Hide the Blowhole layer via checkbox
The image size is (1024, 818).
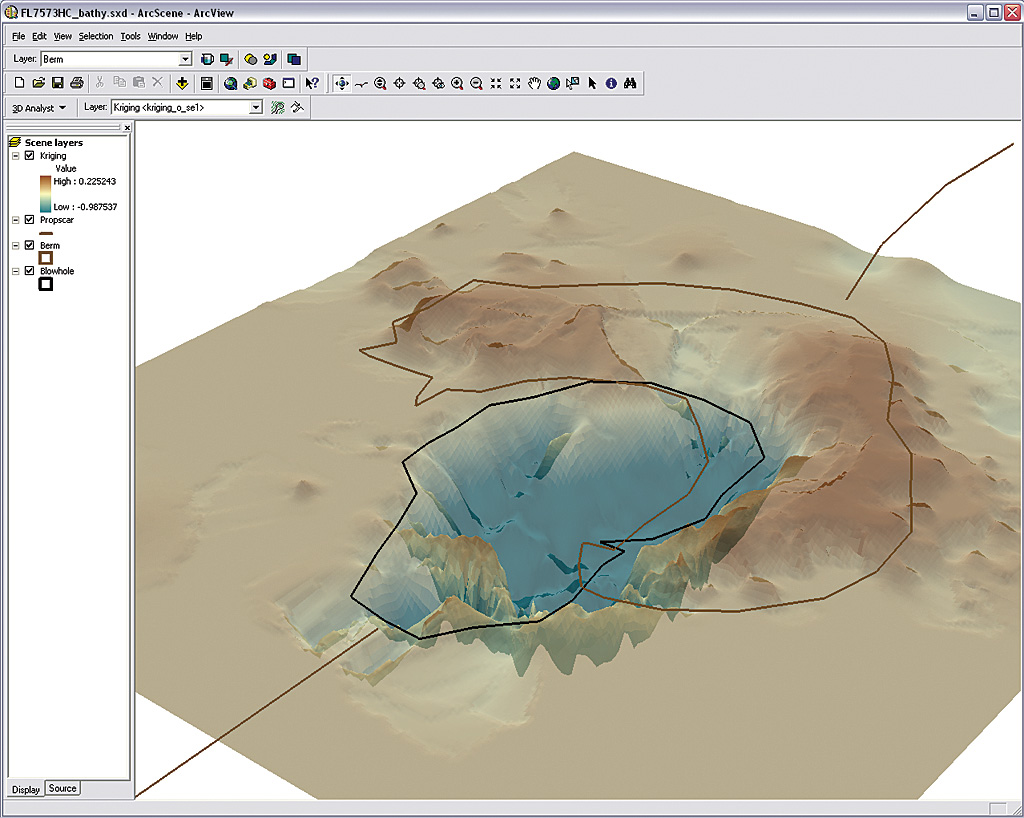(x=30, y=271)
